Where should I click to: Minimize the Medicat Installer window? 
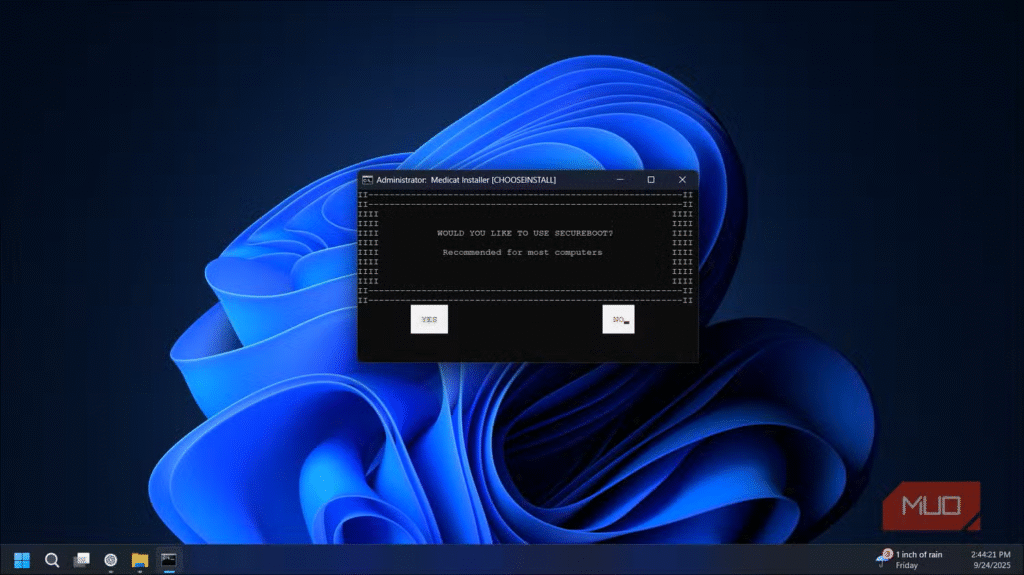coord(620,180)
